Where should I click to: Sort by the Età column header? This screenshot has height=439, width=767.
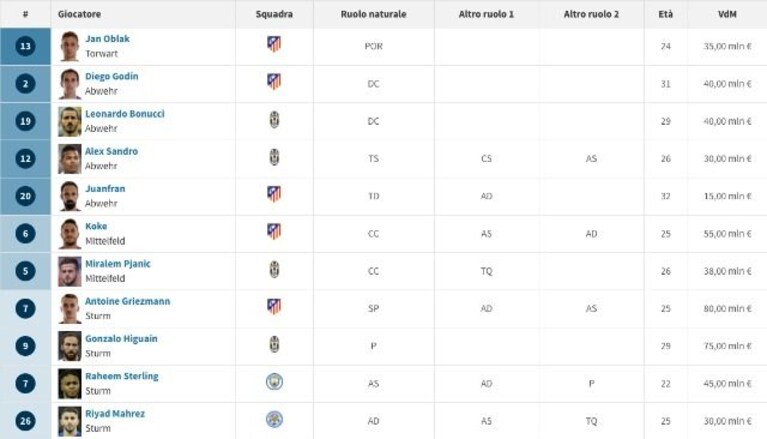click(x=666, y=14)
